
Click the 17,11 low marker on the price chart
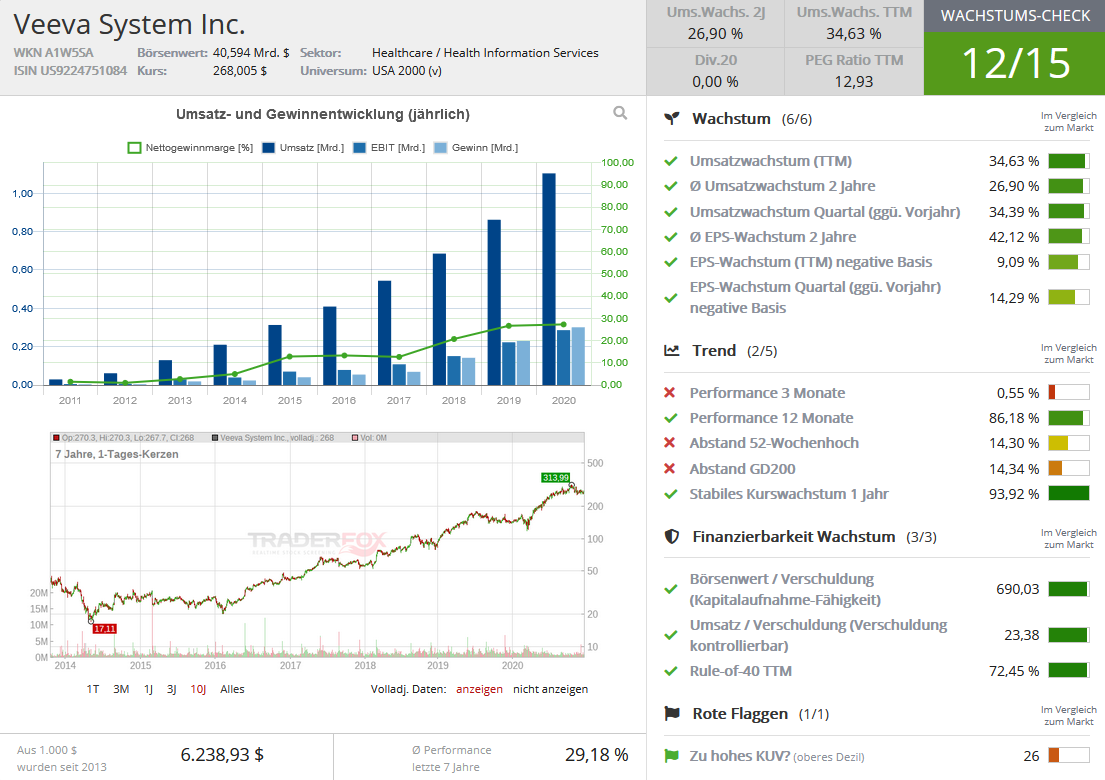click(x=104, y=629)
